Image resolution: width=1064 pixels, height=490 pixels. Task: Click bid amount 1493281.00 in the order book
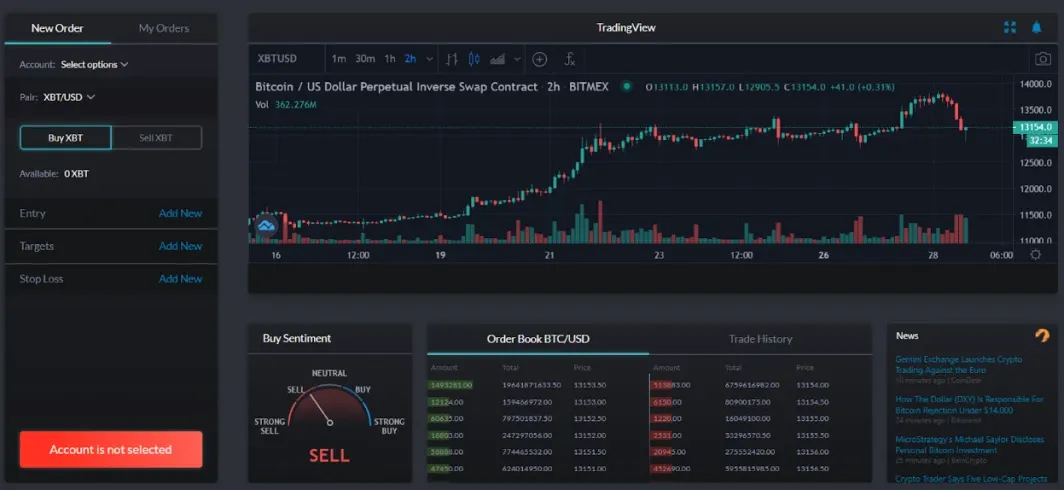[x=450, y=385]
